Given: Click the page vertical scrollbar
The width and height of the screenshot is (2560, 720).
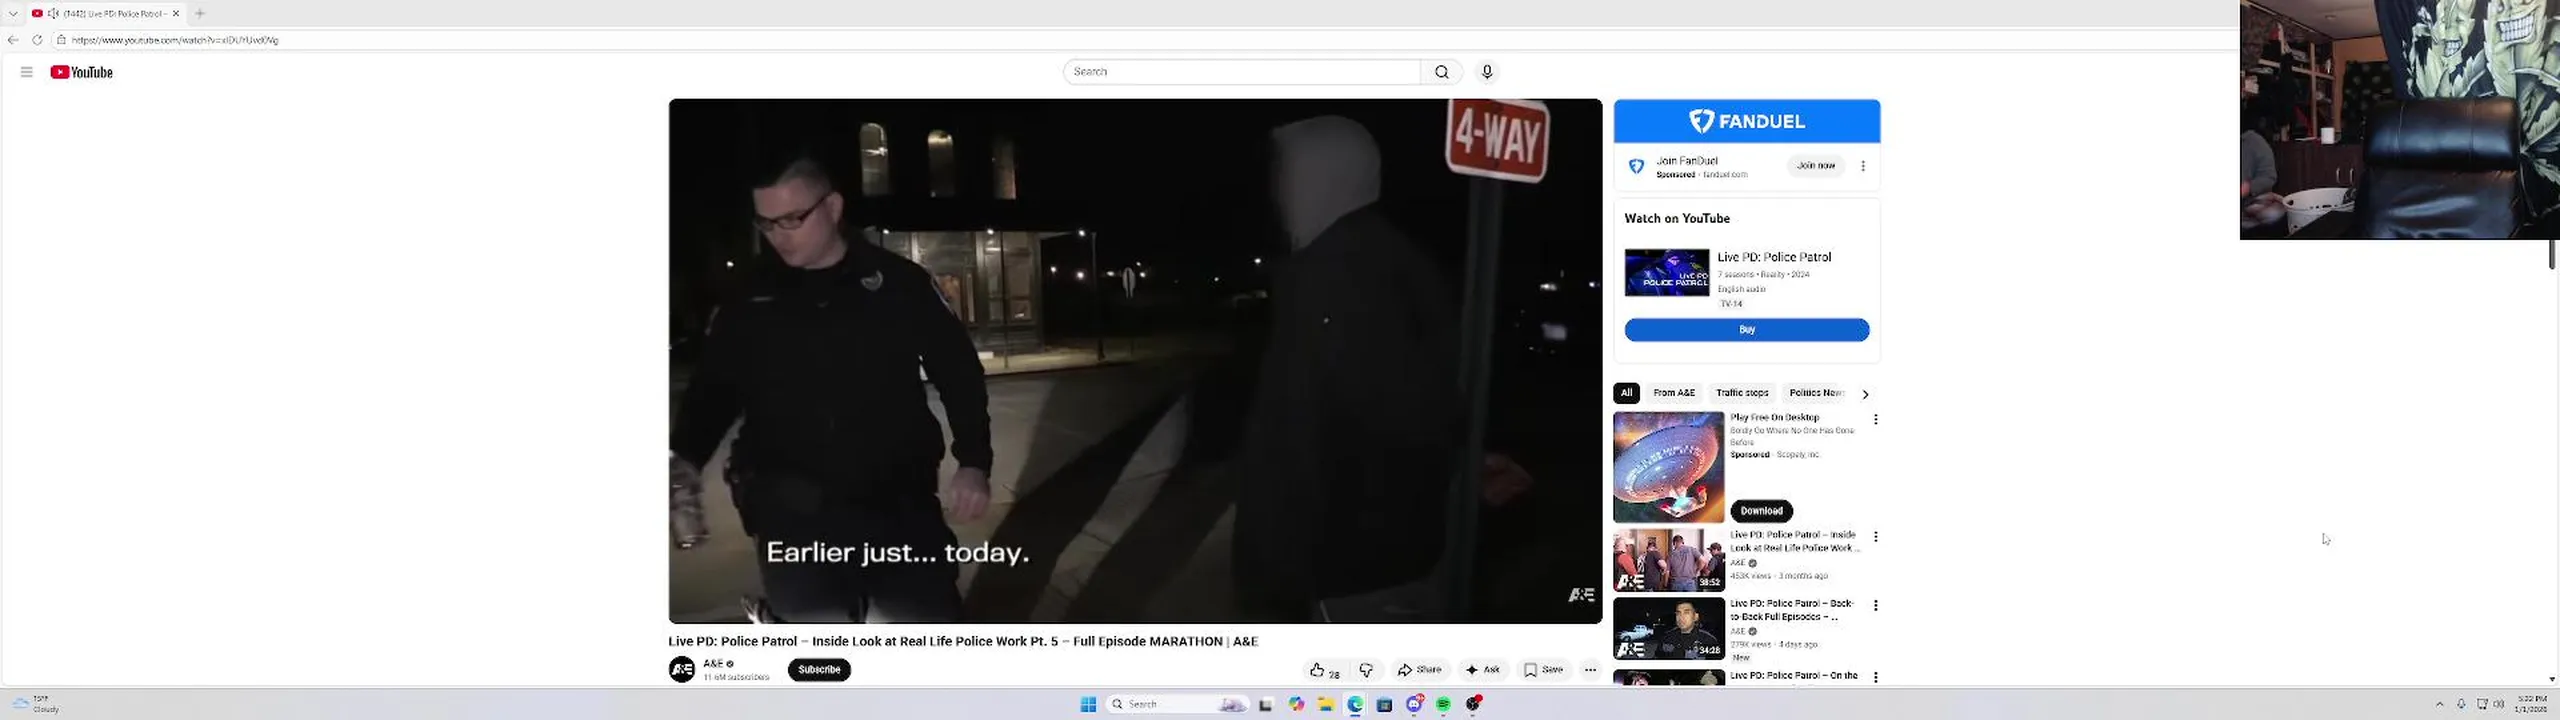Looking at the screenshot, I should [x=2552, y=254].
